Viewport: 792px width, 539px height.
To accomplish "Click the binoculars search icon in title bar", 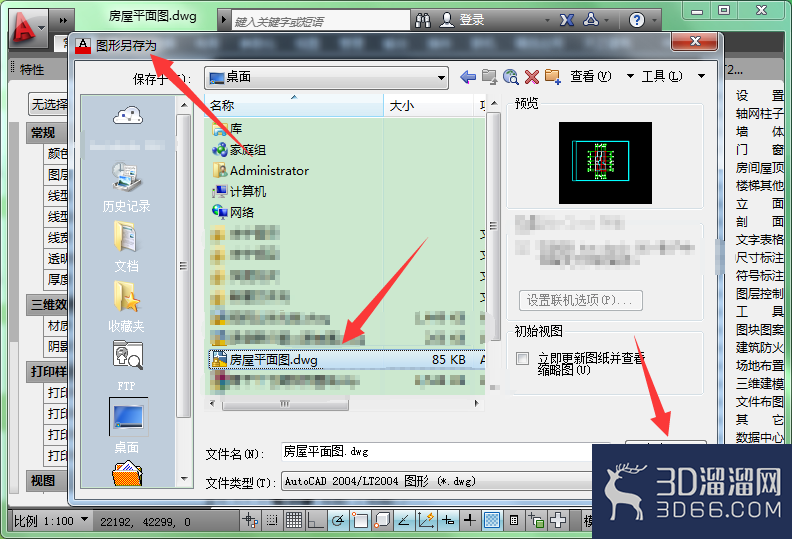I will coord(423,20).
